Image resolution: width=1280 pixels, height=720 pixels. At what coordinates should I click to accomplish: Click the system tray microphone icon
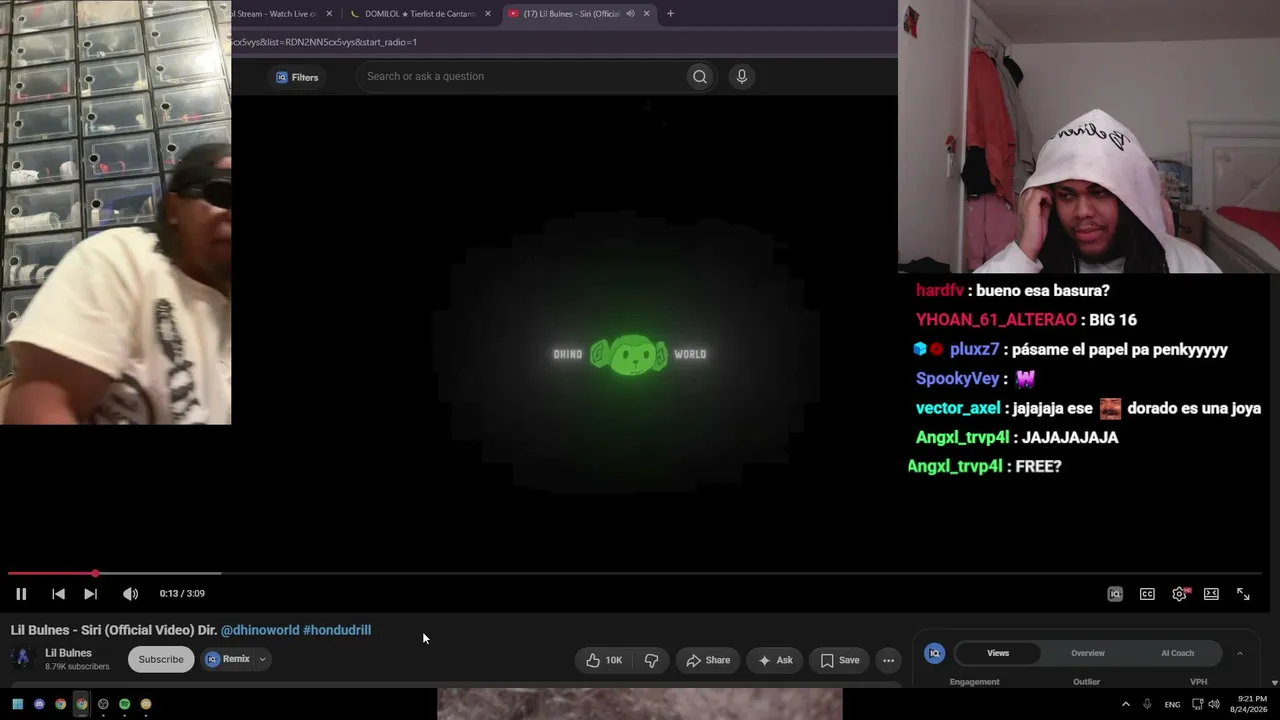[1147, 704]
